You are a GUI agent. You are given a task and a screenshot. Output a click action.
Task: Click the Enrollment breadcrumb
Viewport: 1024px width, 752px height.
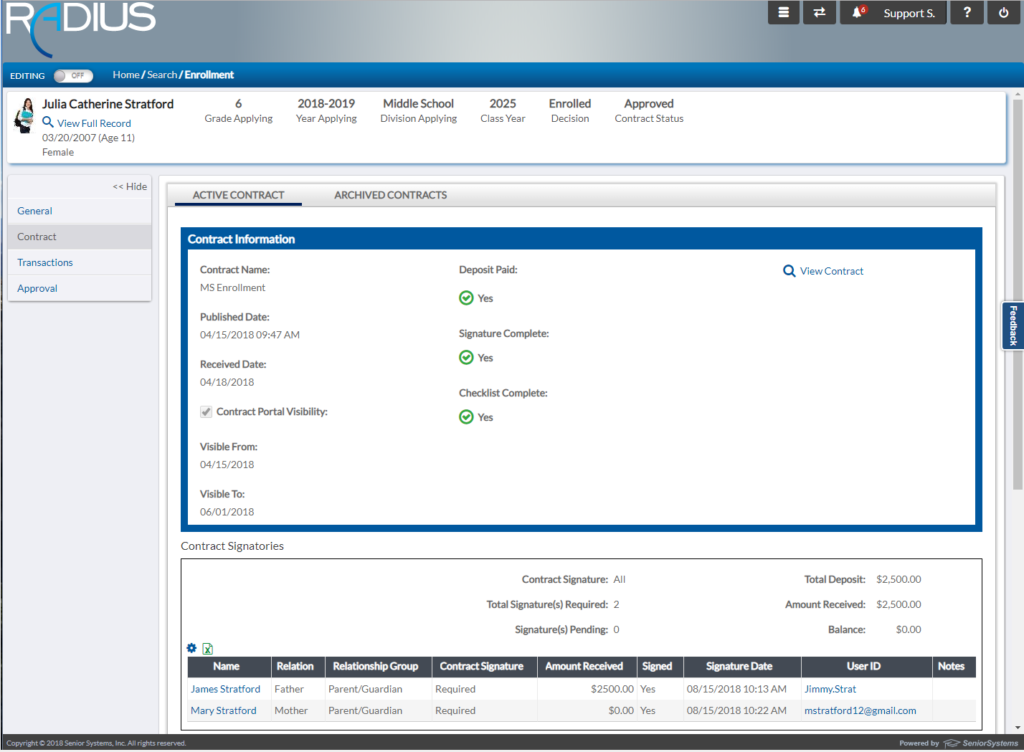[209, 75]
